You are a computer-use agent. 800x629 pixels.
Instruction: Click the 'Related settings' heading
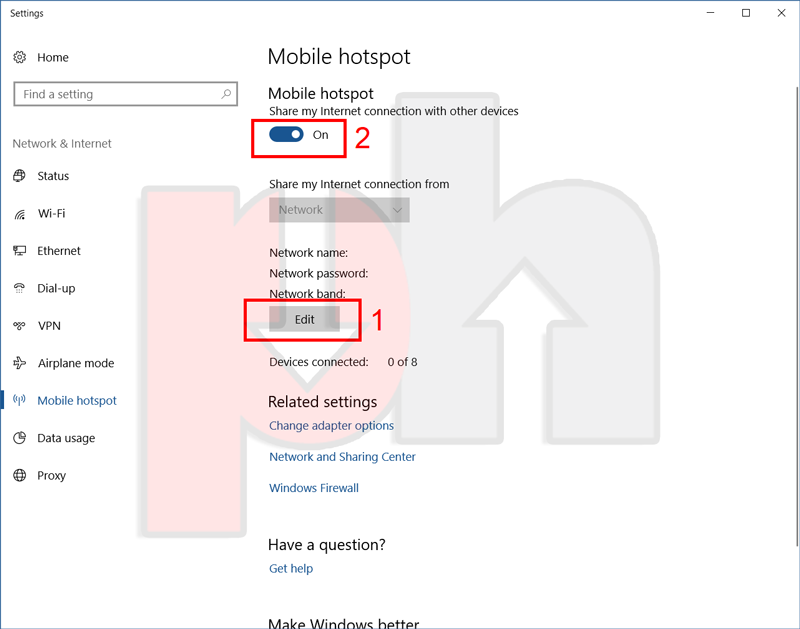pyautogui.click(x=322, y=402)
